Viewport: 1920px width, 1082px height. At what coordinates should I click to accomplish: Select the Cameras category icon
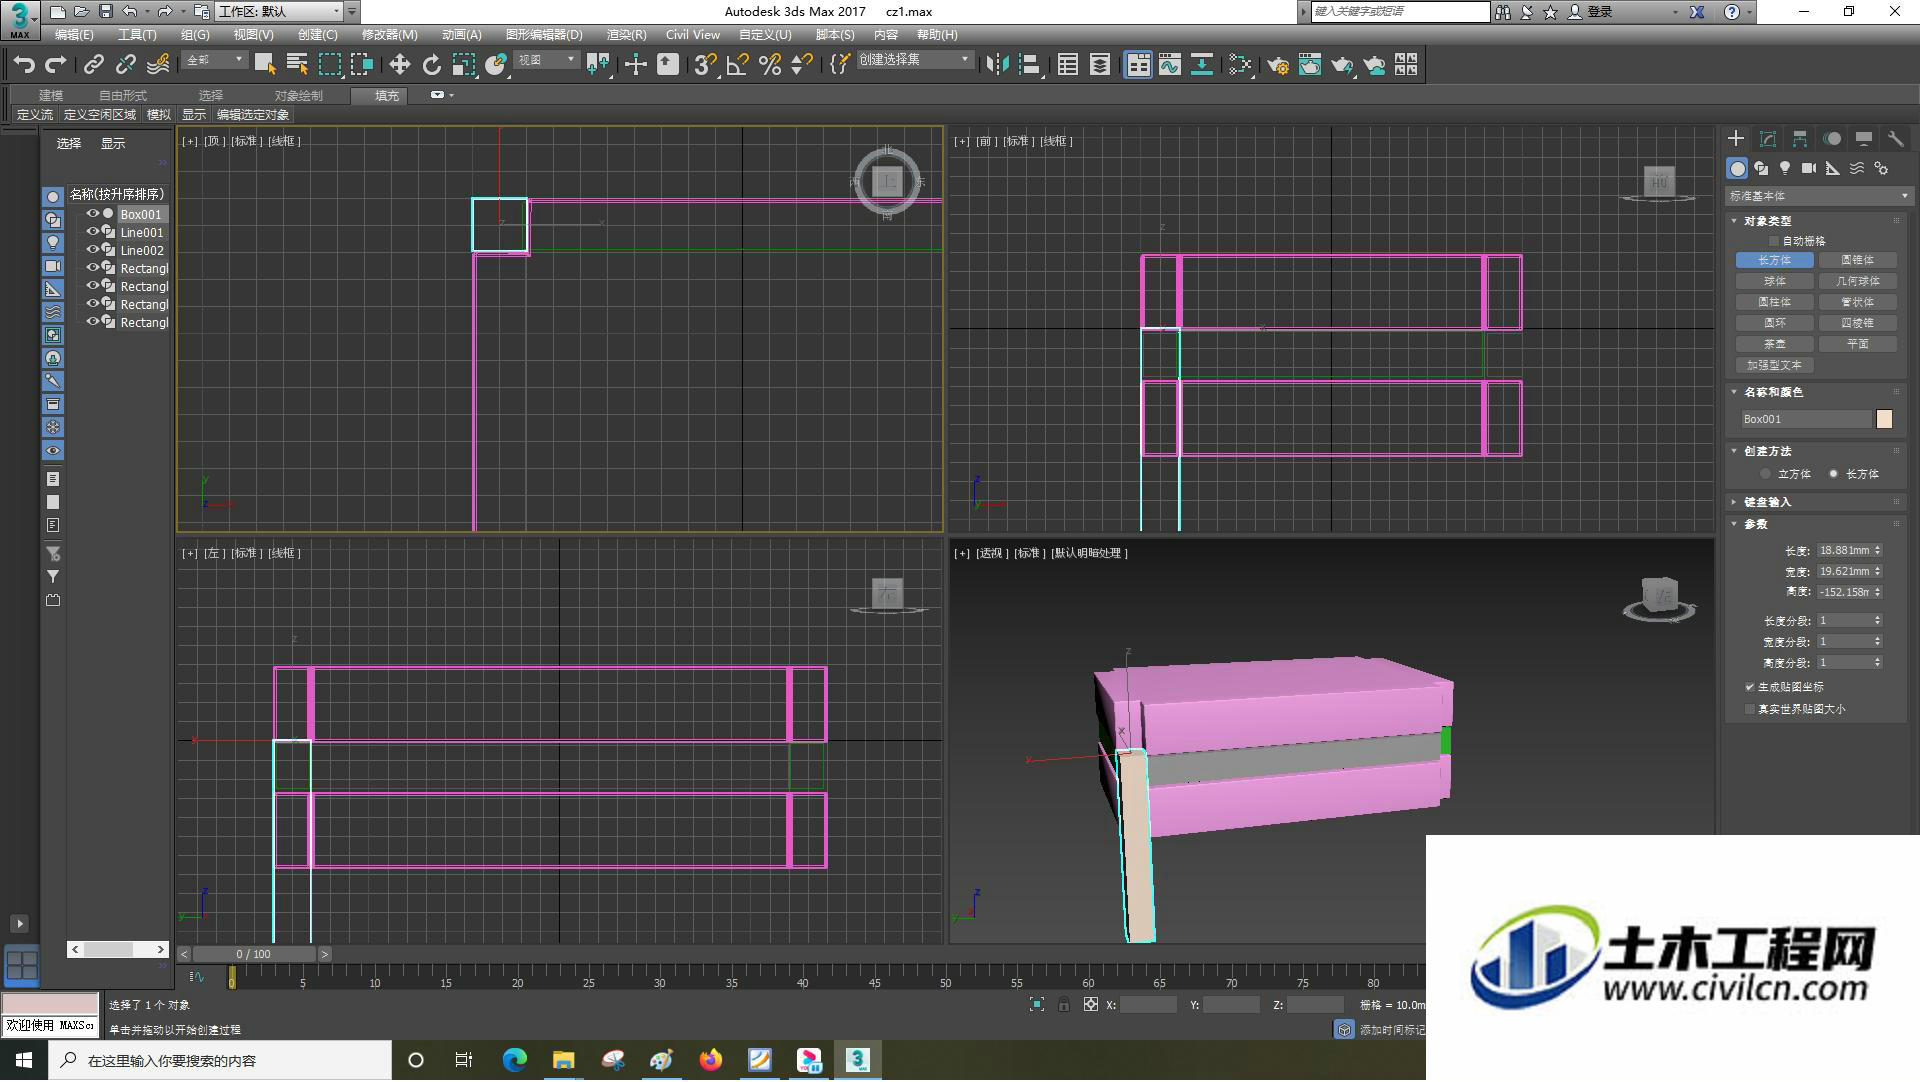click(x=1809, y=168)
